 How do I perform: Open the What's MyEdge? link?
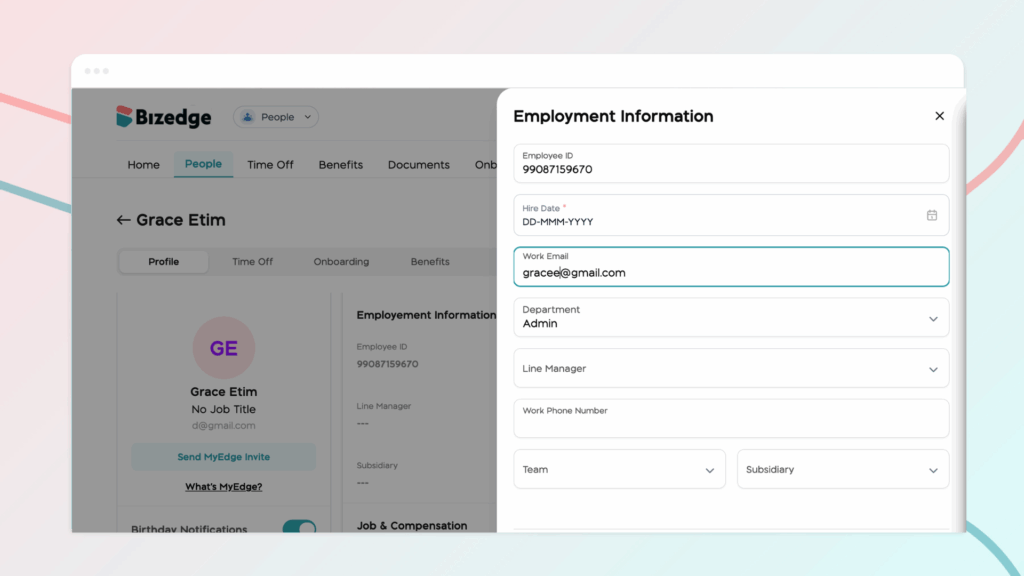[x=223, y=487]
